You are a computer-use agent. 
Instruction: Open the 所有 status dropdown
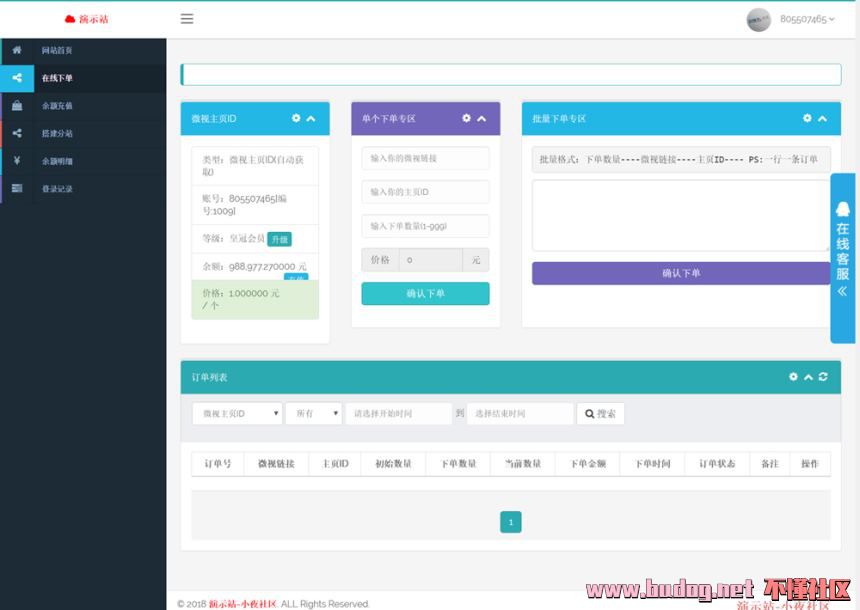coord(313,413)
